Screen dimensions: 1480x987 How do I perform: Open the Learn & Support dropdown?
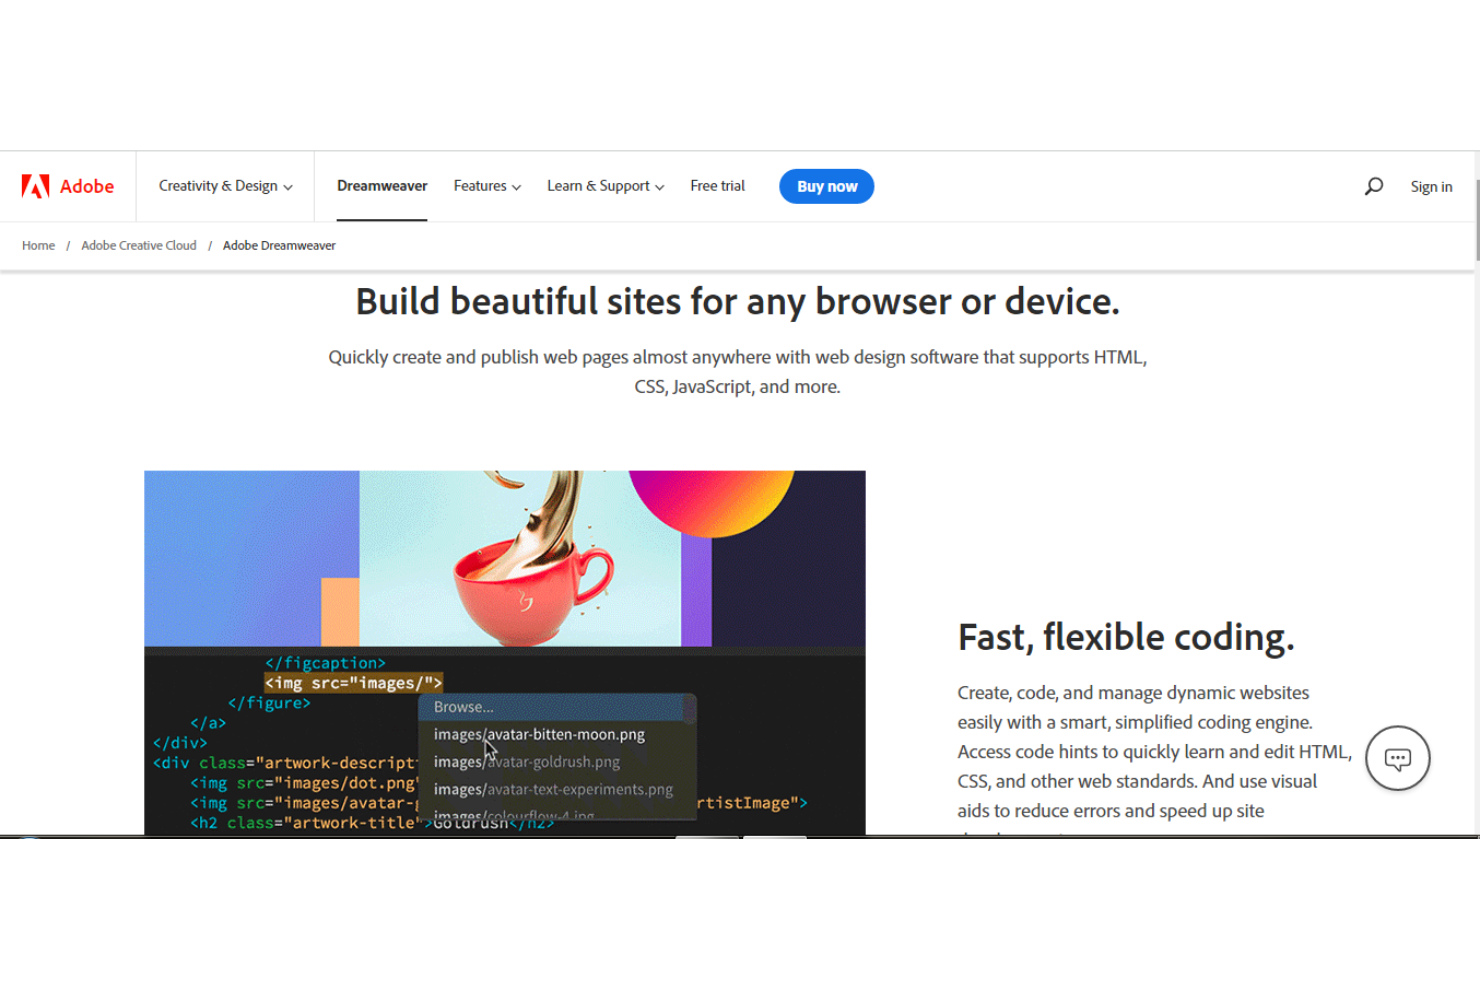[x=605, y=186]
